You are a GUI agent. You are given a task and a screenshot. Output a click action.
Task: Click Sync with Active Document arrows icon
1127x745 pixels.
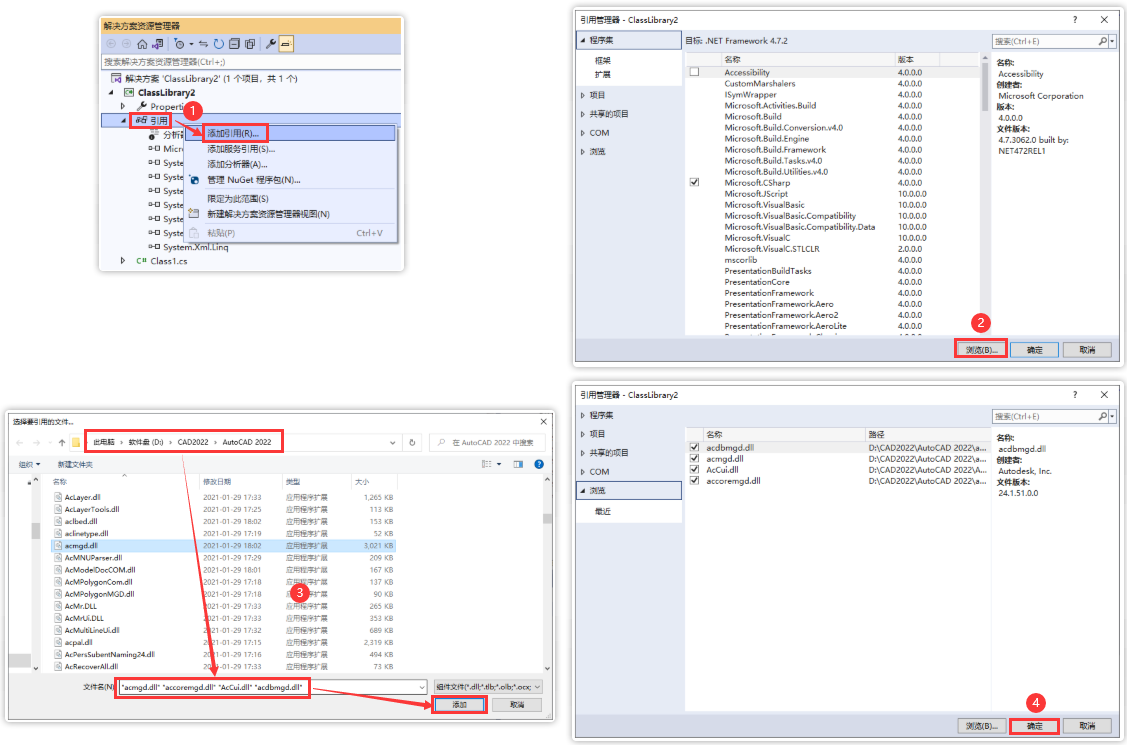click(x=203, y=44)
